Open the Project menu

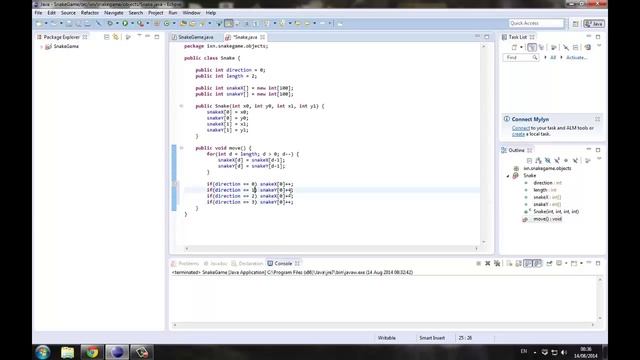[156, 13]
